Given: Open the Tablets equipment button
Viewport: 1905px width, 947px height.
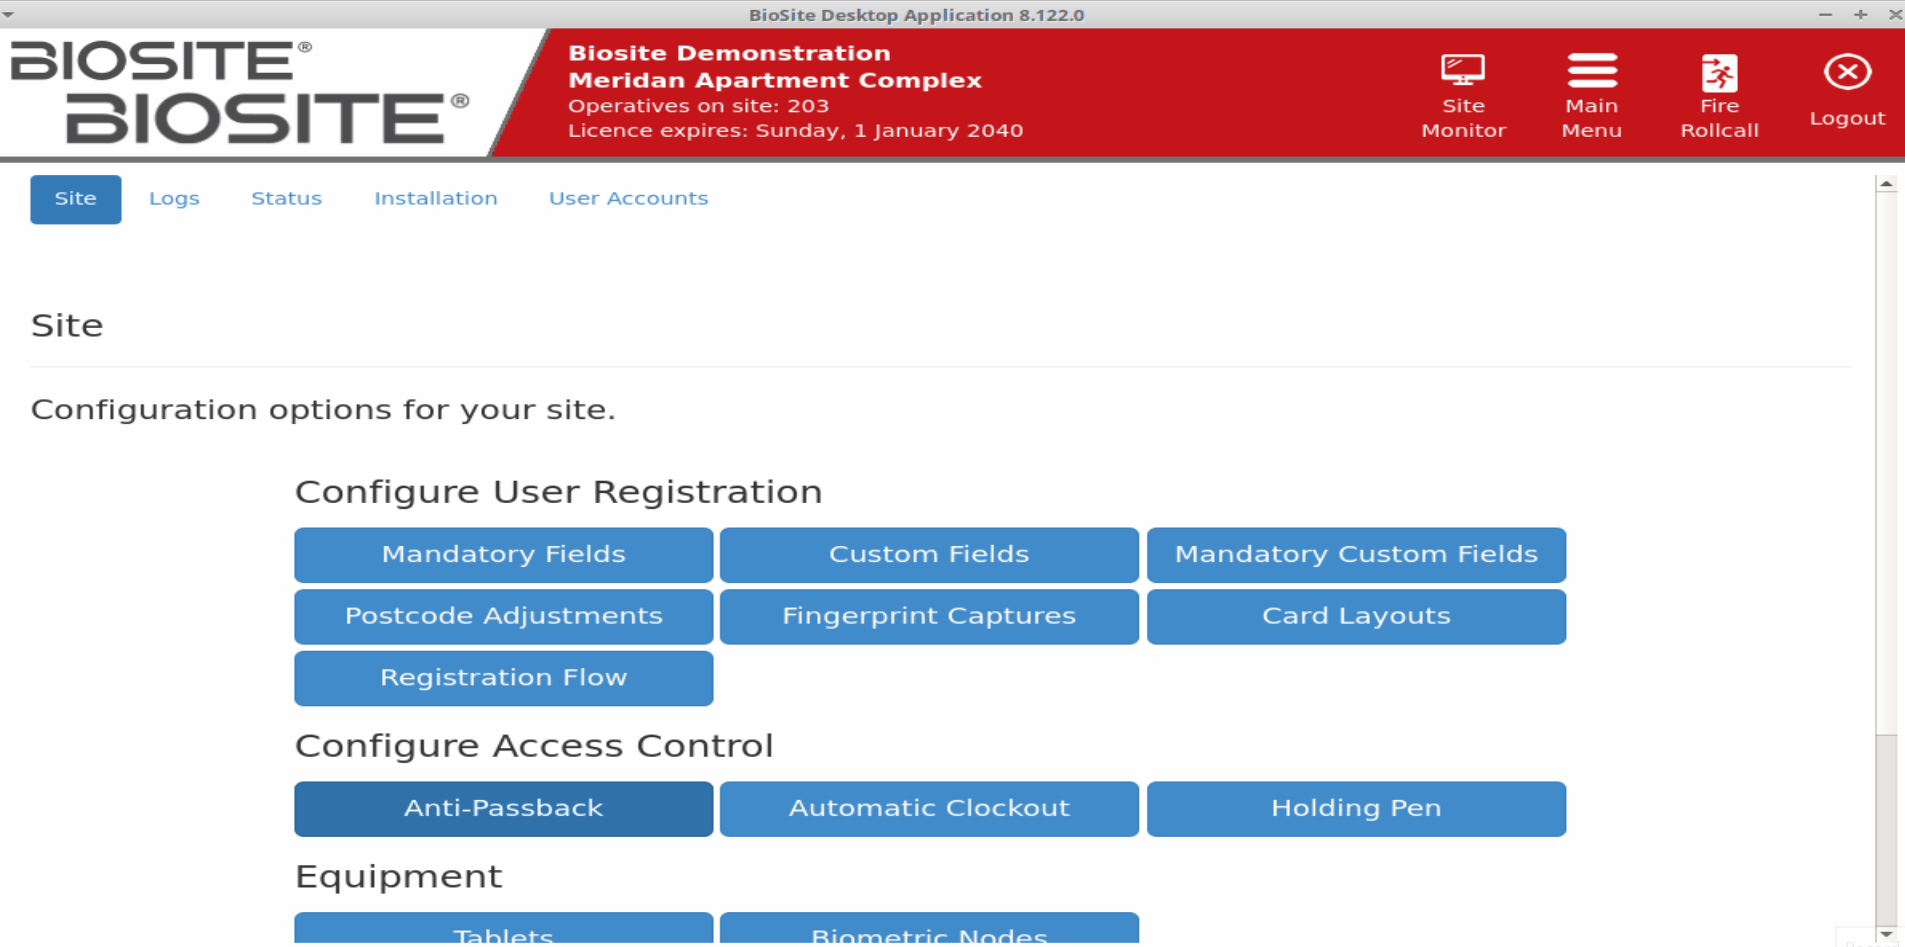Looking at the screenshot, I should click(504, 929).
